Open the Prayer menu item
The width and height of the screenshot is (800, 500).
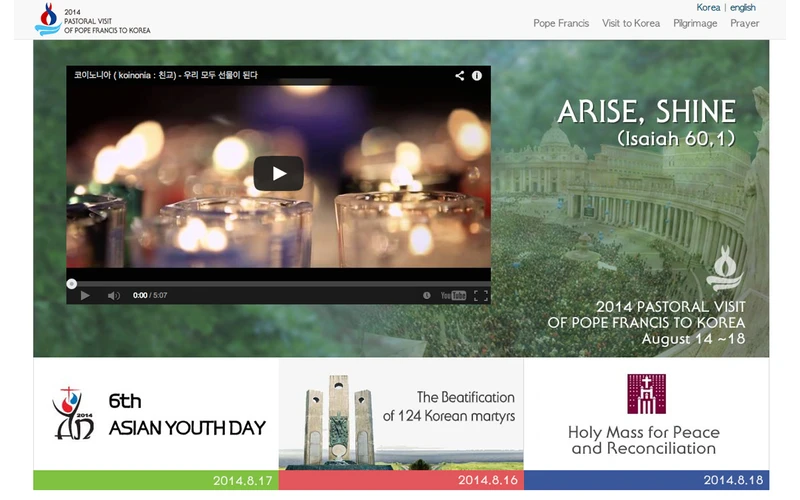tap(744, 23)
